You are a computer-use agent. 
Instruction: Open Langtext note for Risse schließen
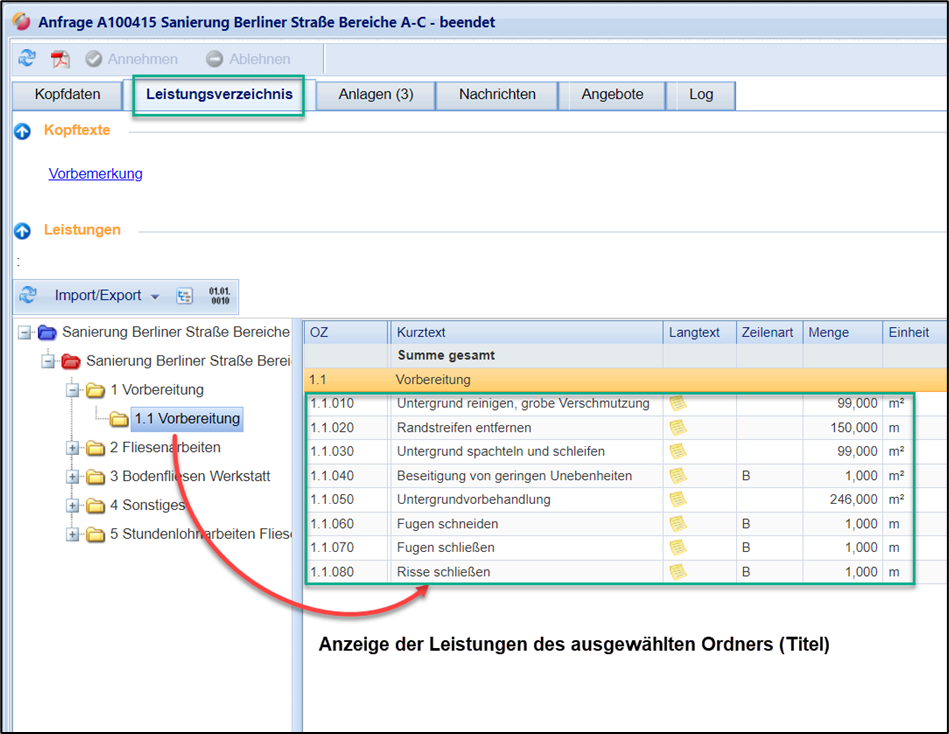[678, 571]
